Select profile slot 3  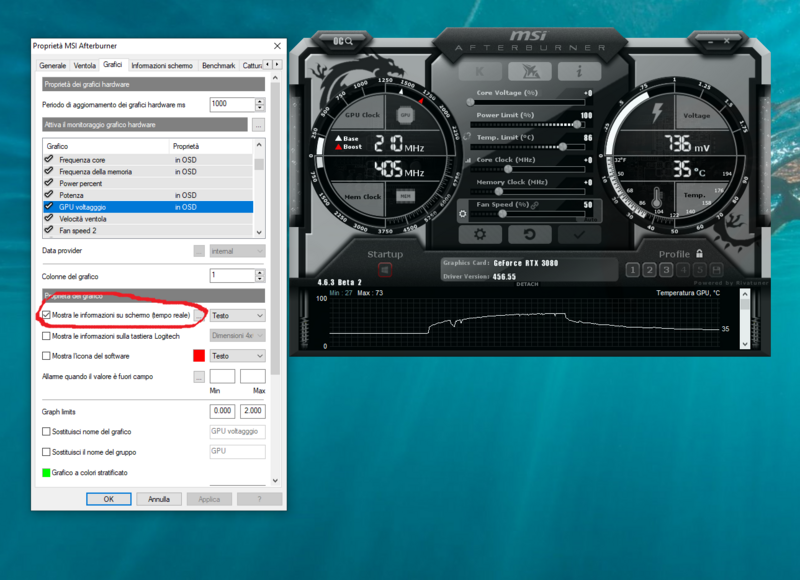pos(666,270)
